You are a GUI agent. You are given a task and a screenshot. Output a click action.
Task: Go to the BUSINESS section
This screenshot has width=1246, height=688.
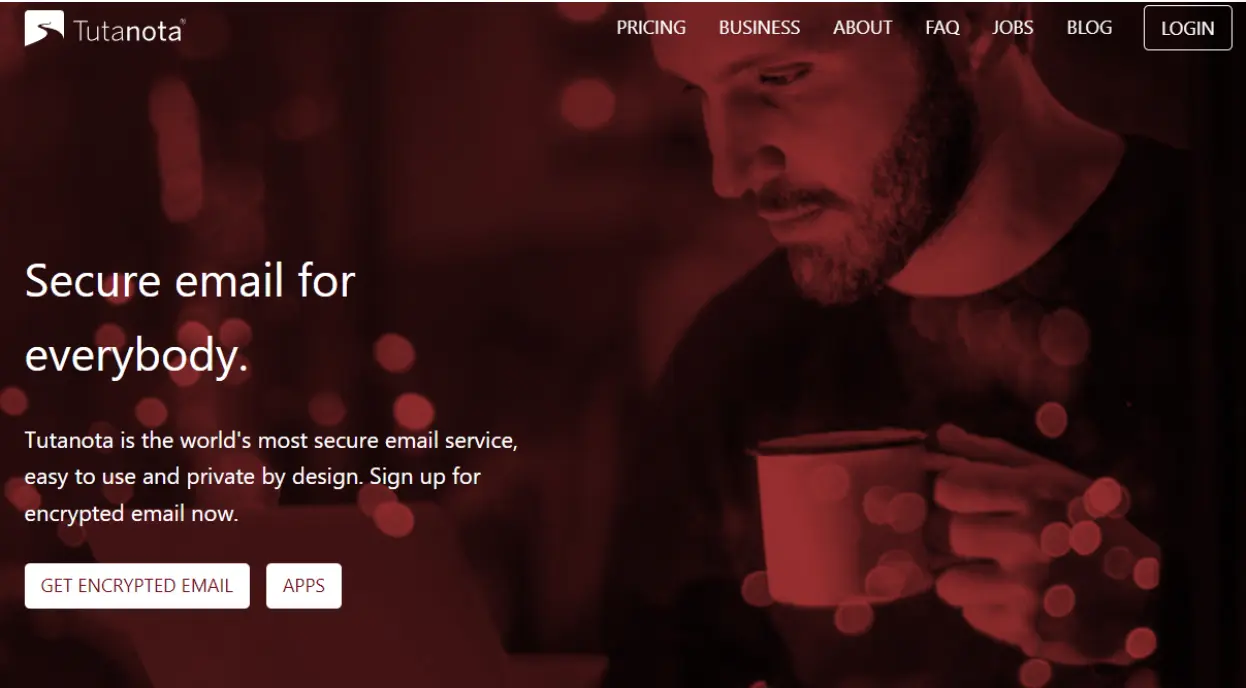tap(759, 28)
